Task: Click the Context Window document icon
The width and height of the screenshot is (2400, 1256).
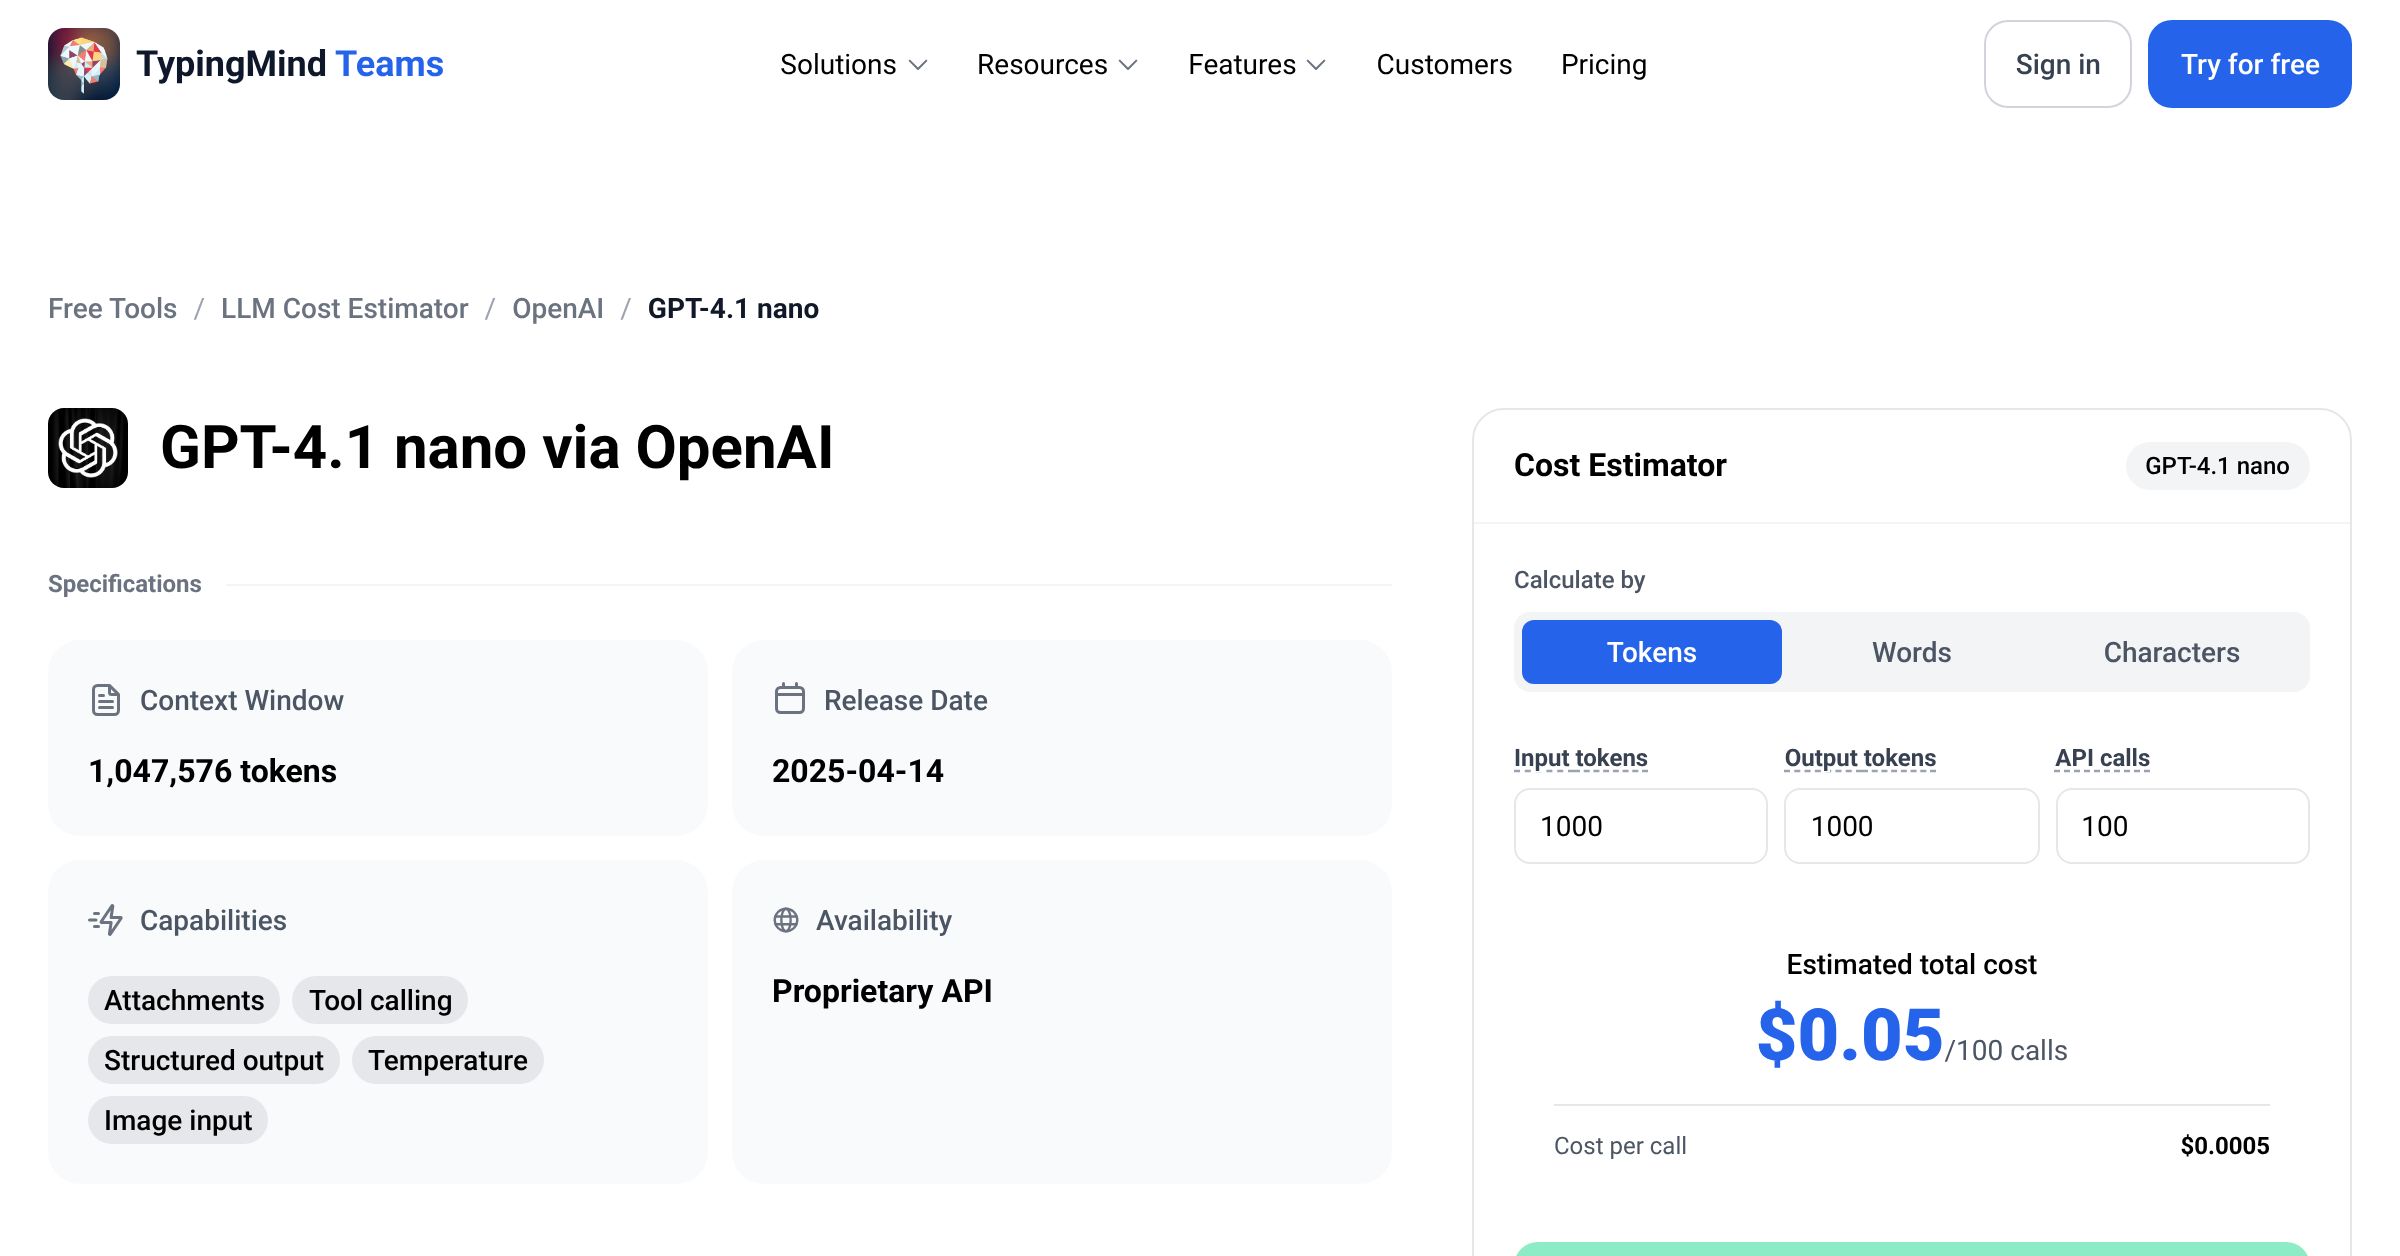Action: click(x=105, y=700)
